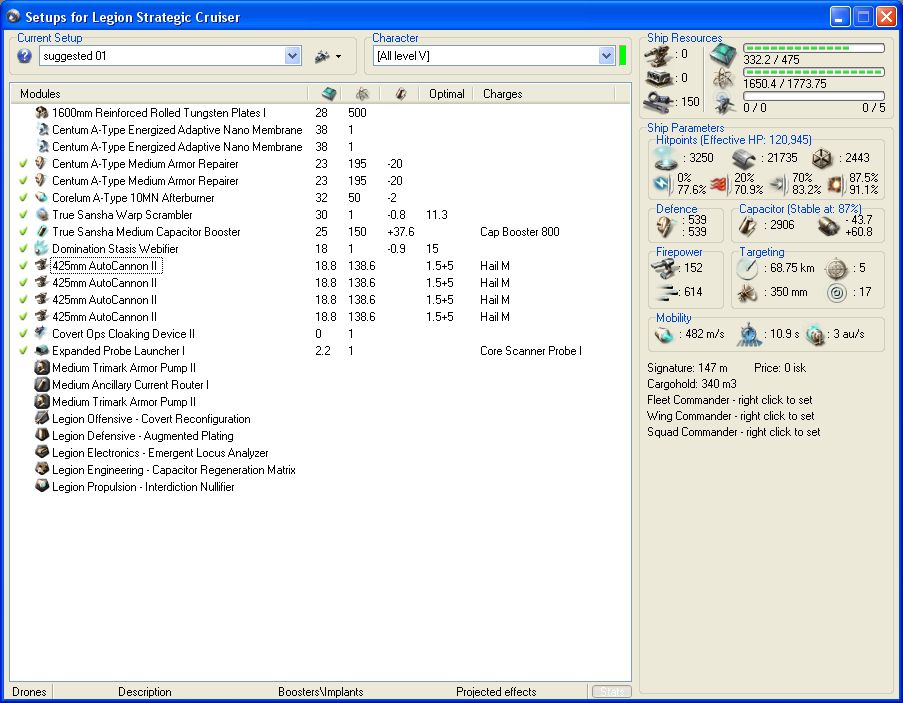
Task: Click the Defence armor repair icon
Action: (665, 226)
